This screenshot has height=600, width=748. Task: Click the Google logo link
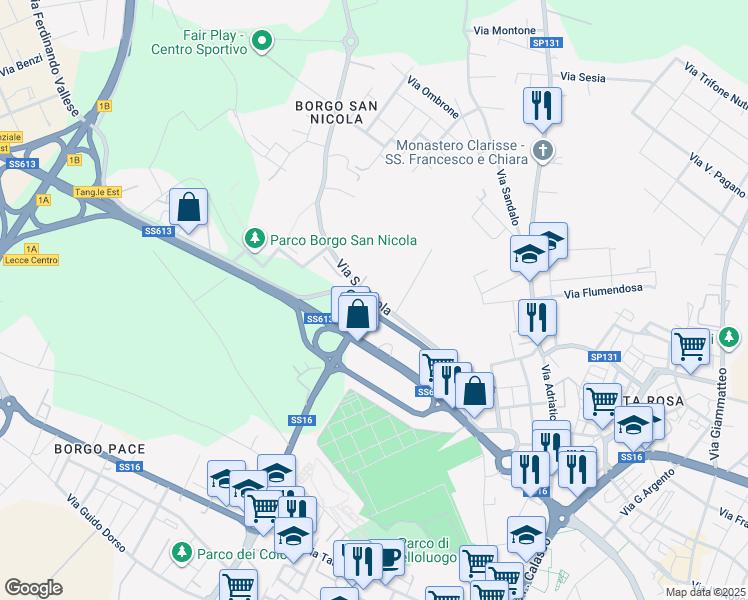33,588
